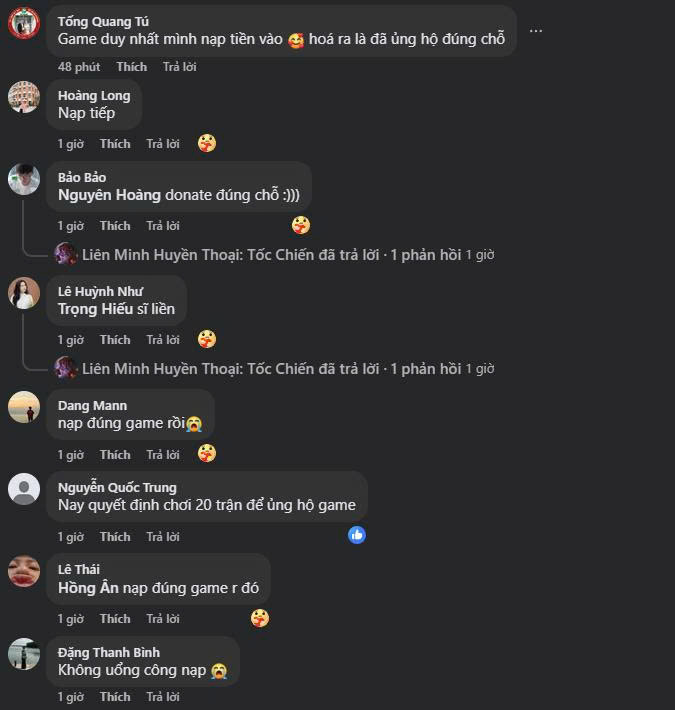
Task: Toggle Thích on Dang Mann's comment
Action: (x=115, y=455)
